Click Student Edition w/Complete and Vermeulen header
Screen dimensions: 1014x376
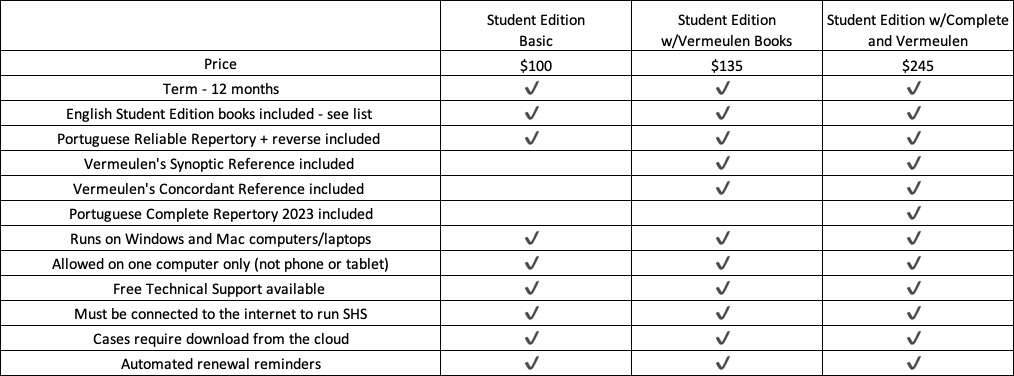pos(917,30)
